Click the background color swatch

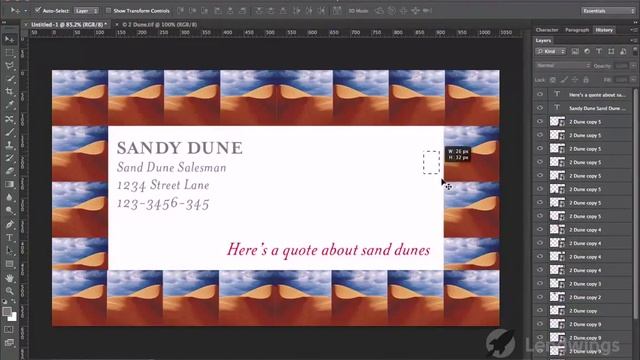(x=12, y=316)
